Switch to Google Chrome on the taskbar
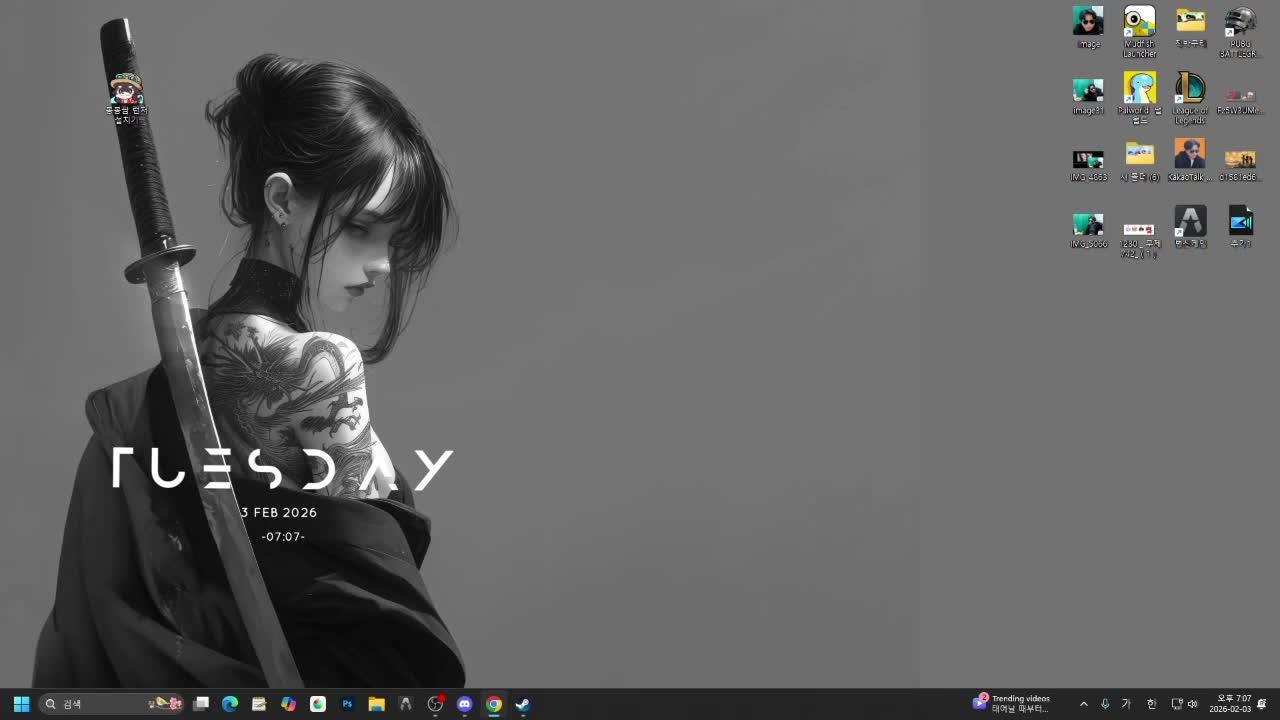 click(493, 704)
